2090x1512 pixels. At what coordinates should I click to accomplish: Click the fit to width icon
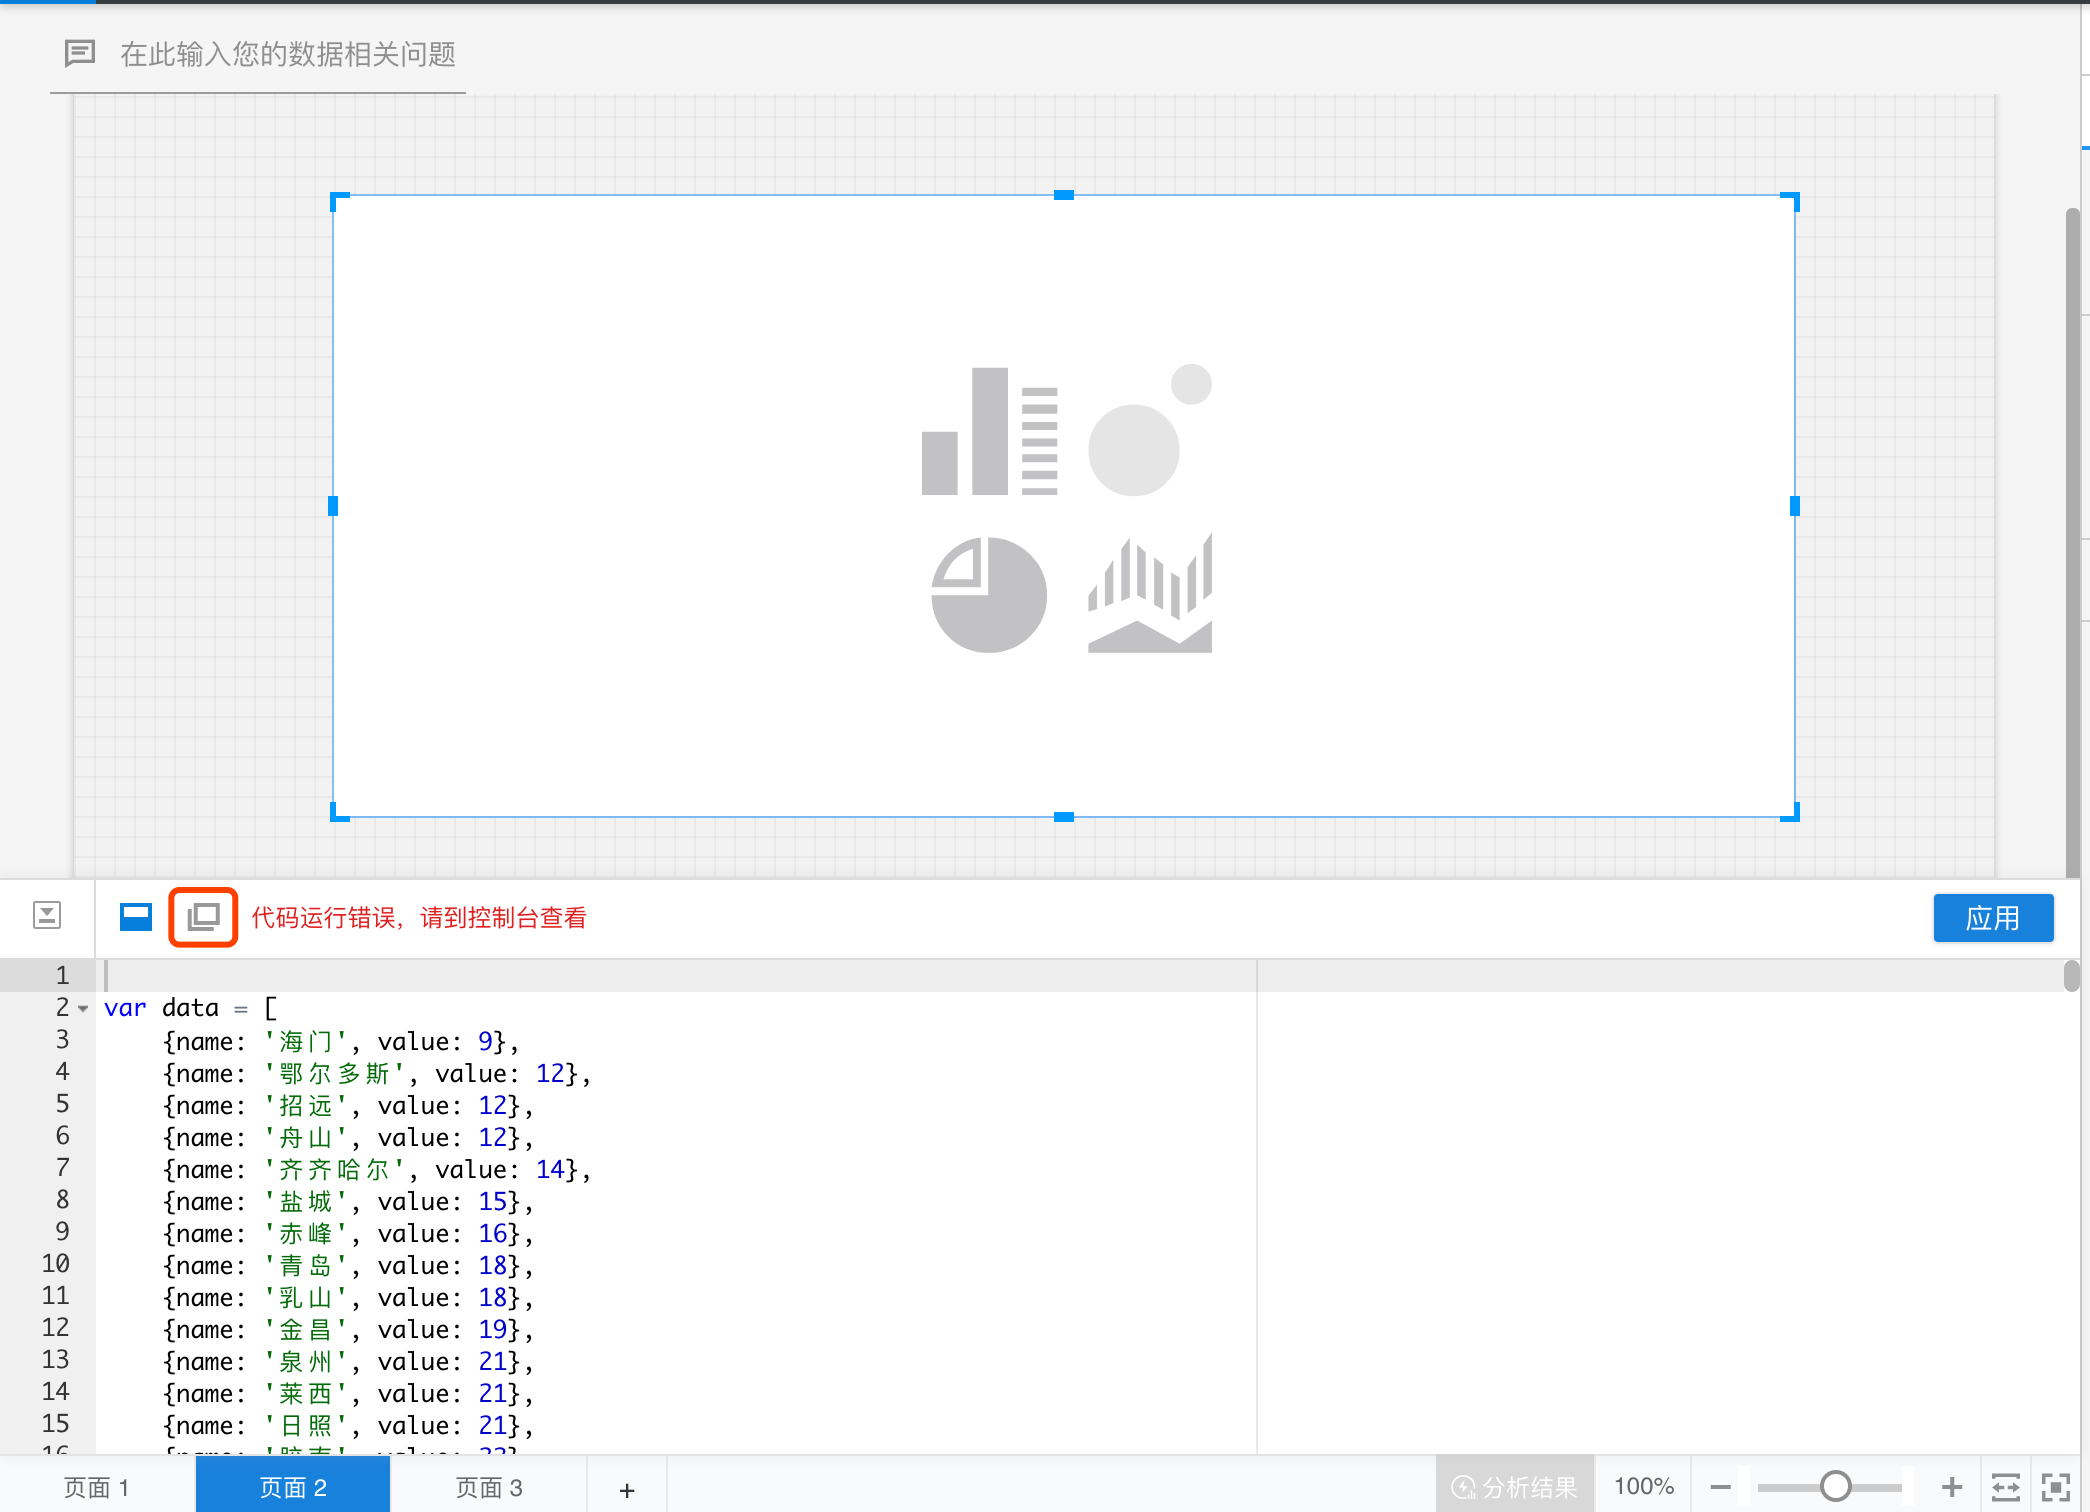(x=2006, y=1487)
